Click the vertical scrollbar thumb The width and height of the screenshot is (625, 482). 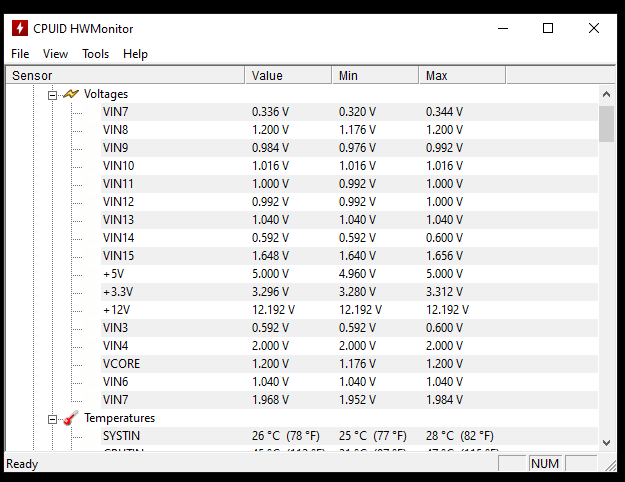tap(606, 124)
